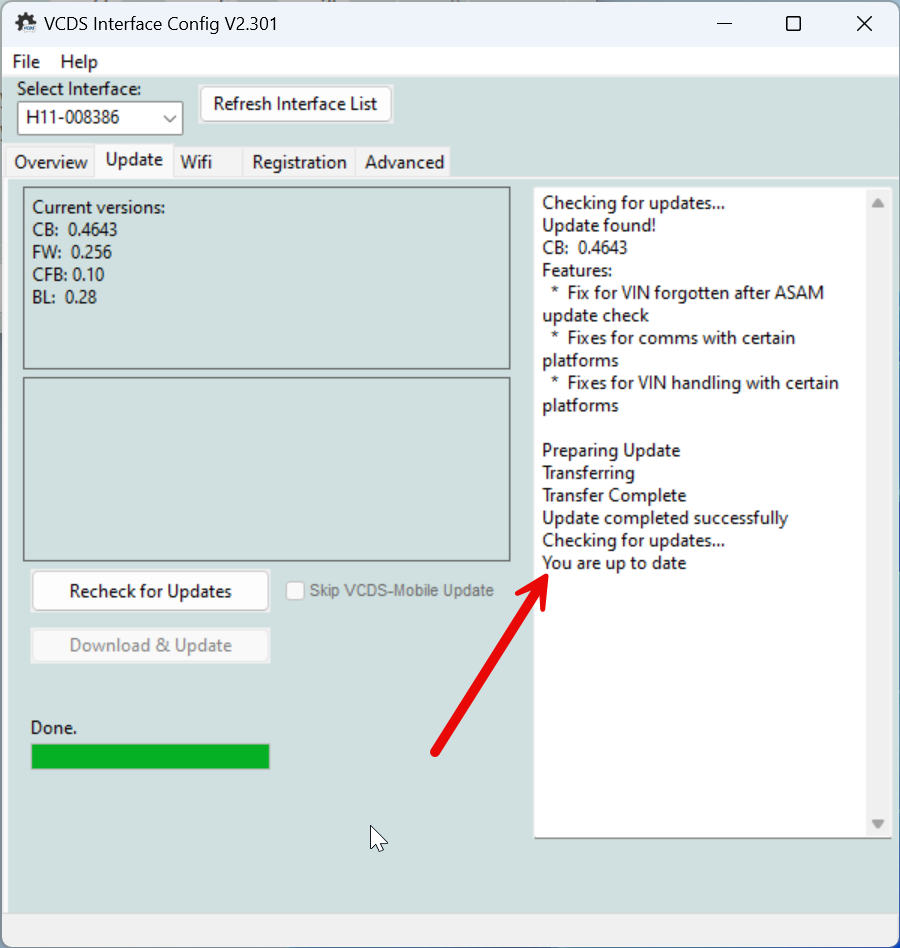900x948 pixels.
Task: Click Recheck for Updates button
Action: tap(151, 591)
